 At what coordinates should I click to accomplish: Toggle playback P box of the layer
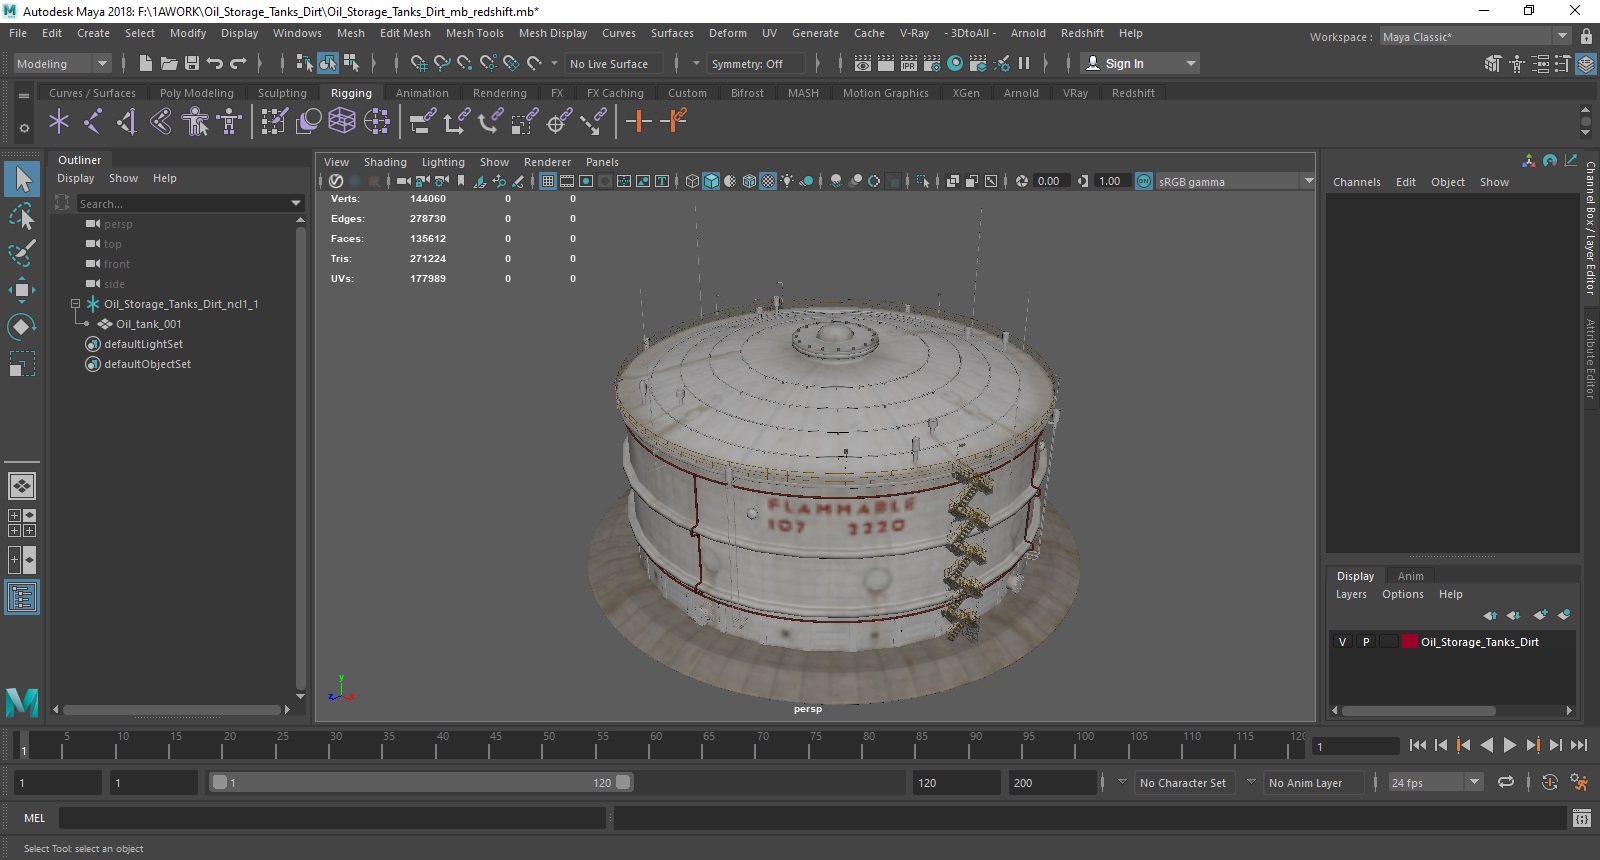click(1366, 642)
